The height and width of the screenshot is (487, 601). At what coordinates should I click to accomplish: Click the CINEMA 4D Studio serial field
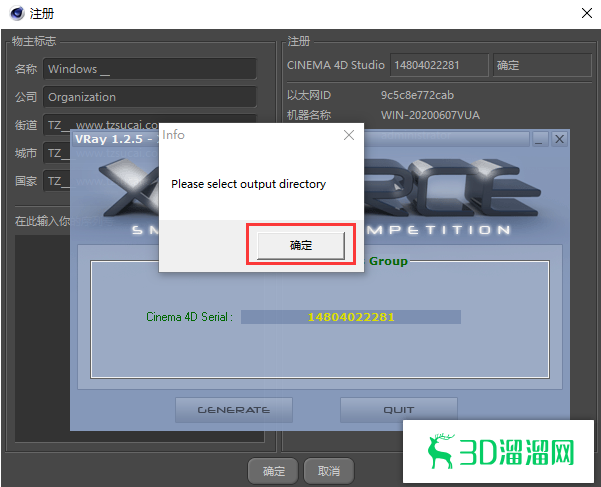439,65
